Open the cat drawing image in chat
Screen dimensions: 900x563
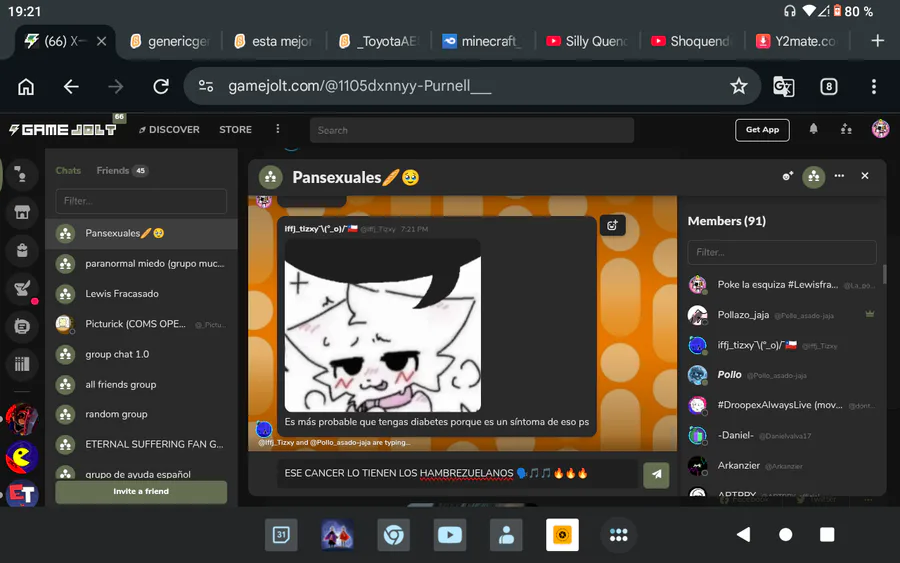click(x=383, y=325)
